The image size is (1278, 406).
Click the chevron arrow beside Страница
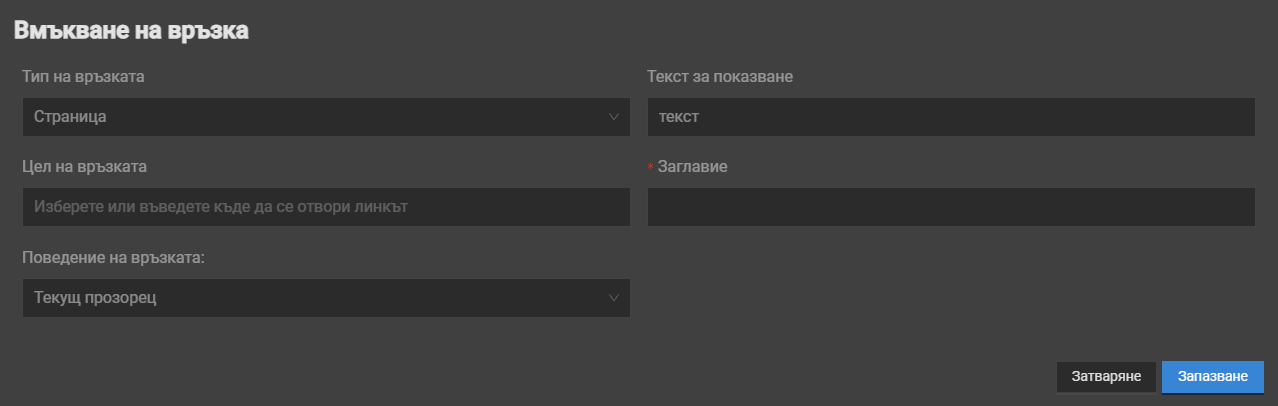614,117
